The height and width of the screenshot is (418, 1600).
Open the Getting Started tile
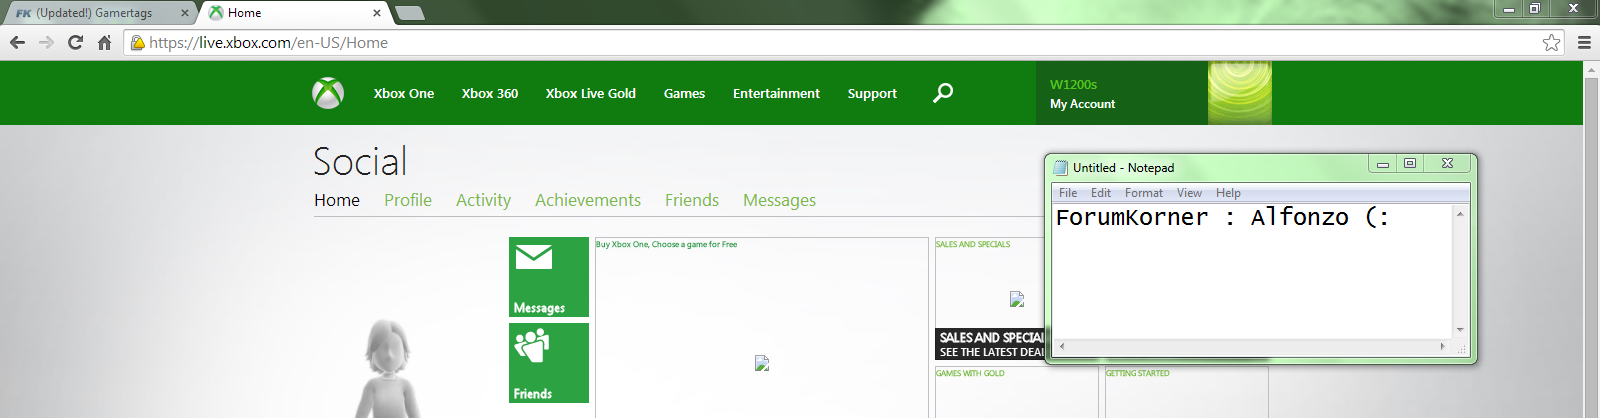tap(1186, 392)
